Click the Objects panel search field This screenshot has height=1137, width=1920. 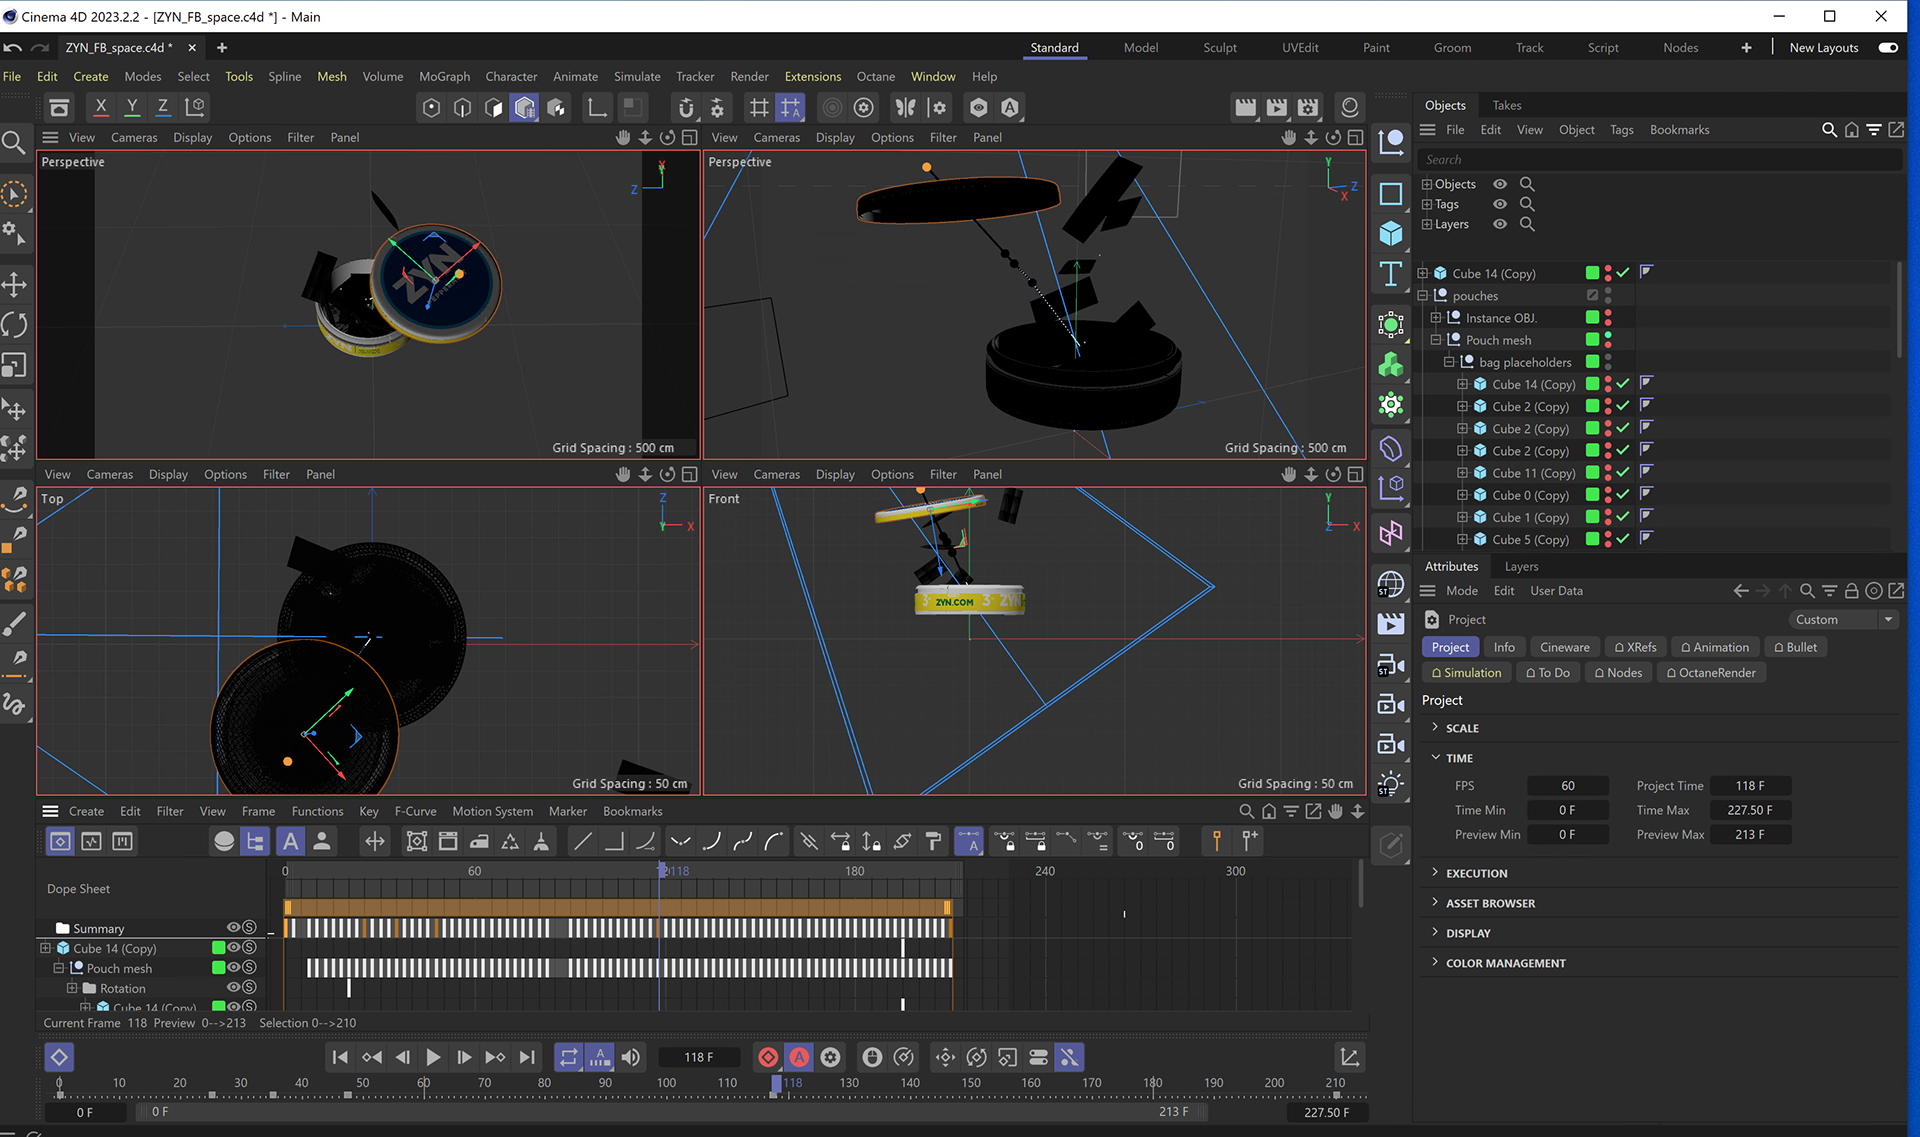(x=1660, y=159)
